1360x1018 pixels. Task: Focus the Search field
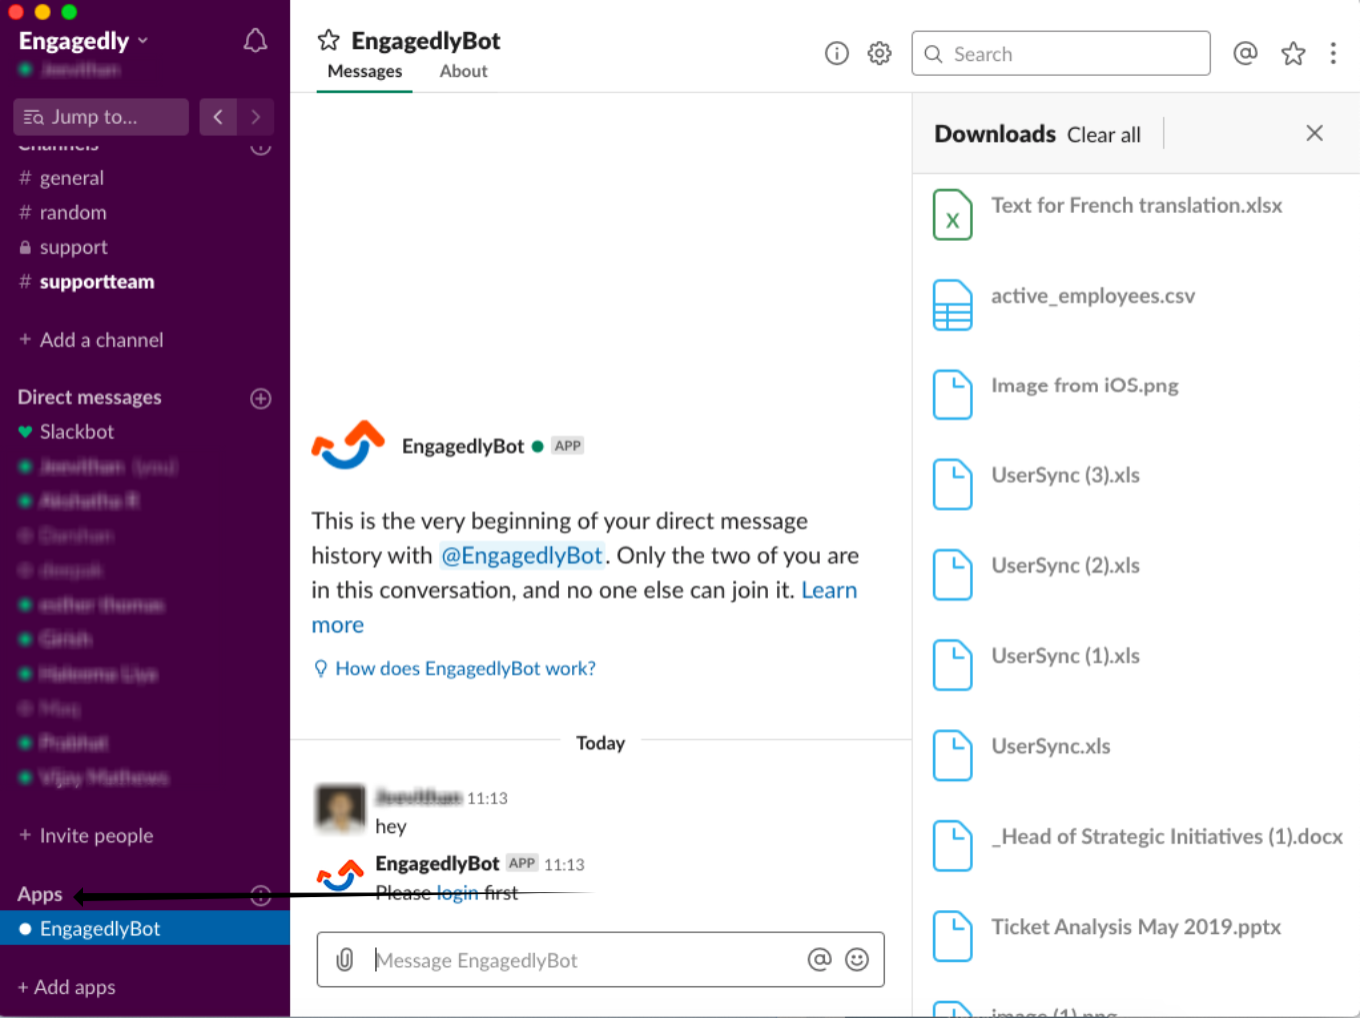pyautogui.click(x=1061, y=53)
